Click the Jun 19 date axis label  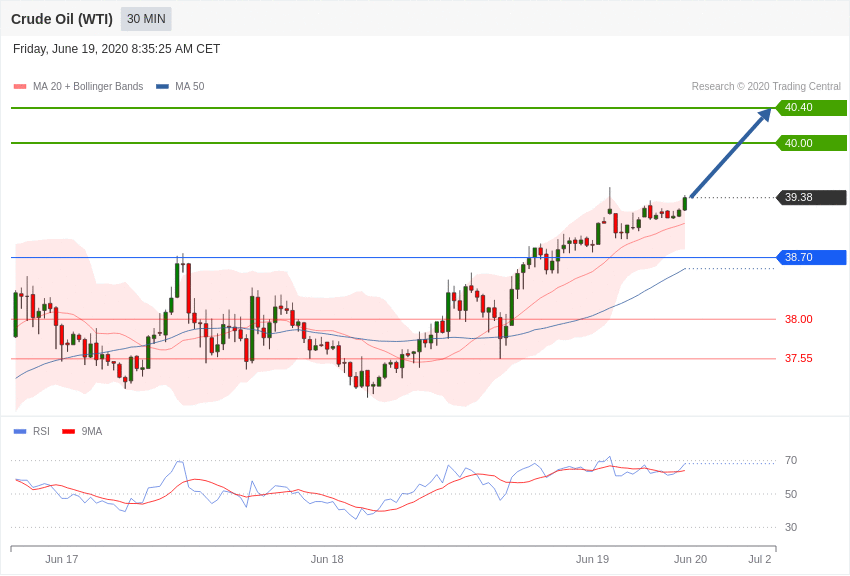point(593,559)
